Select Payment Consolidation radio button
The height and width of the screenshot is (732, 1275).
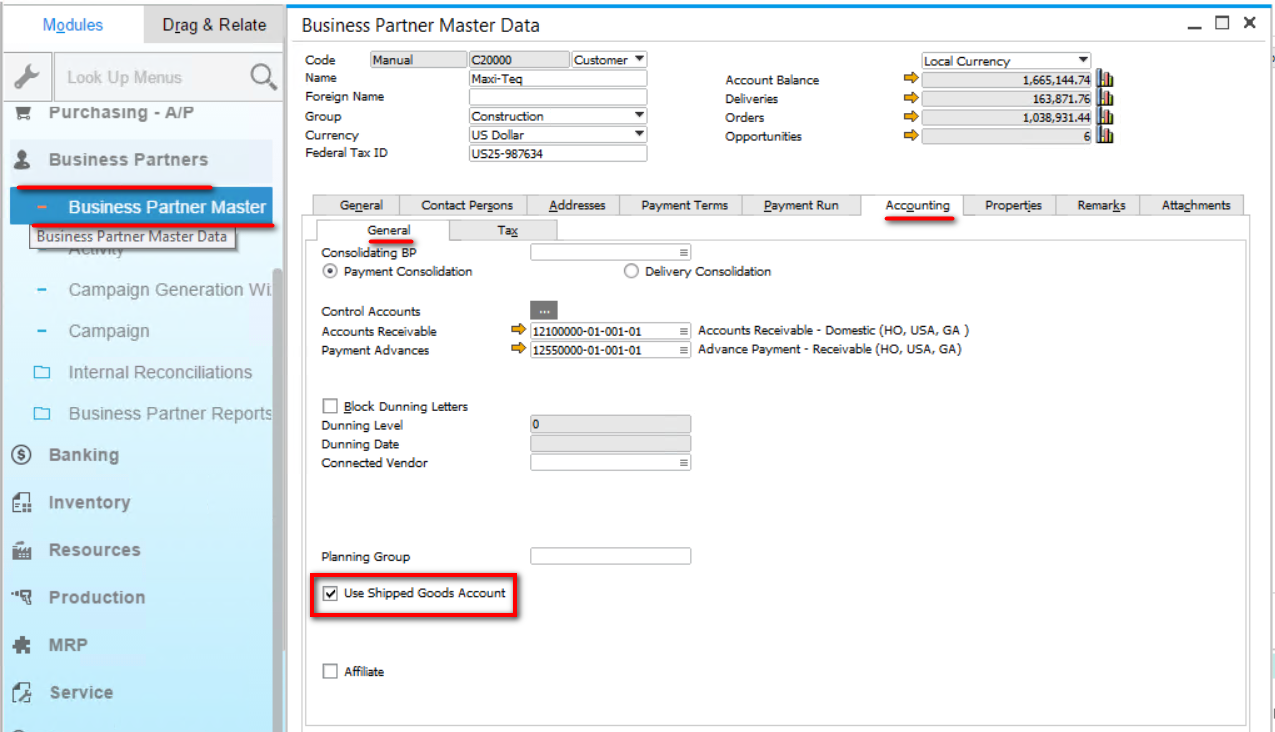(329, 271)
